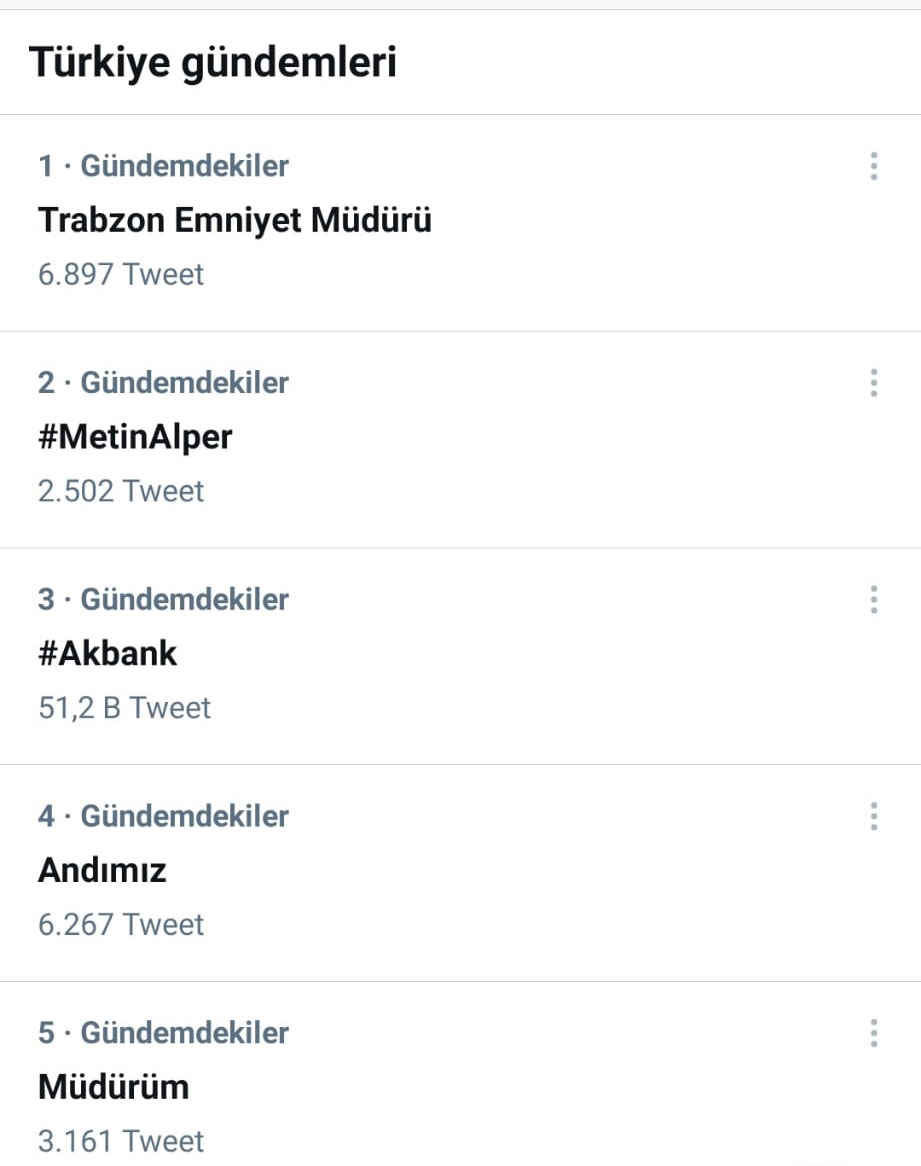Select the 3.161 Tweet count text
Image resolution: width=921 pixels, height=1166 pixels.
click(x=121, y=1141)
